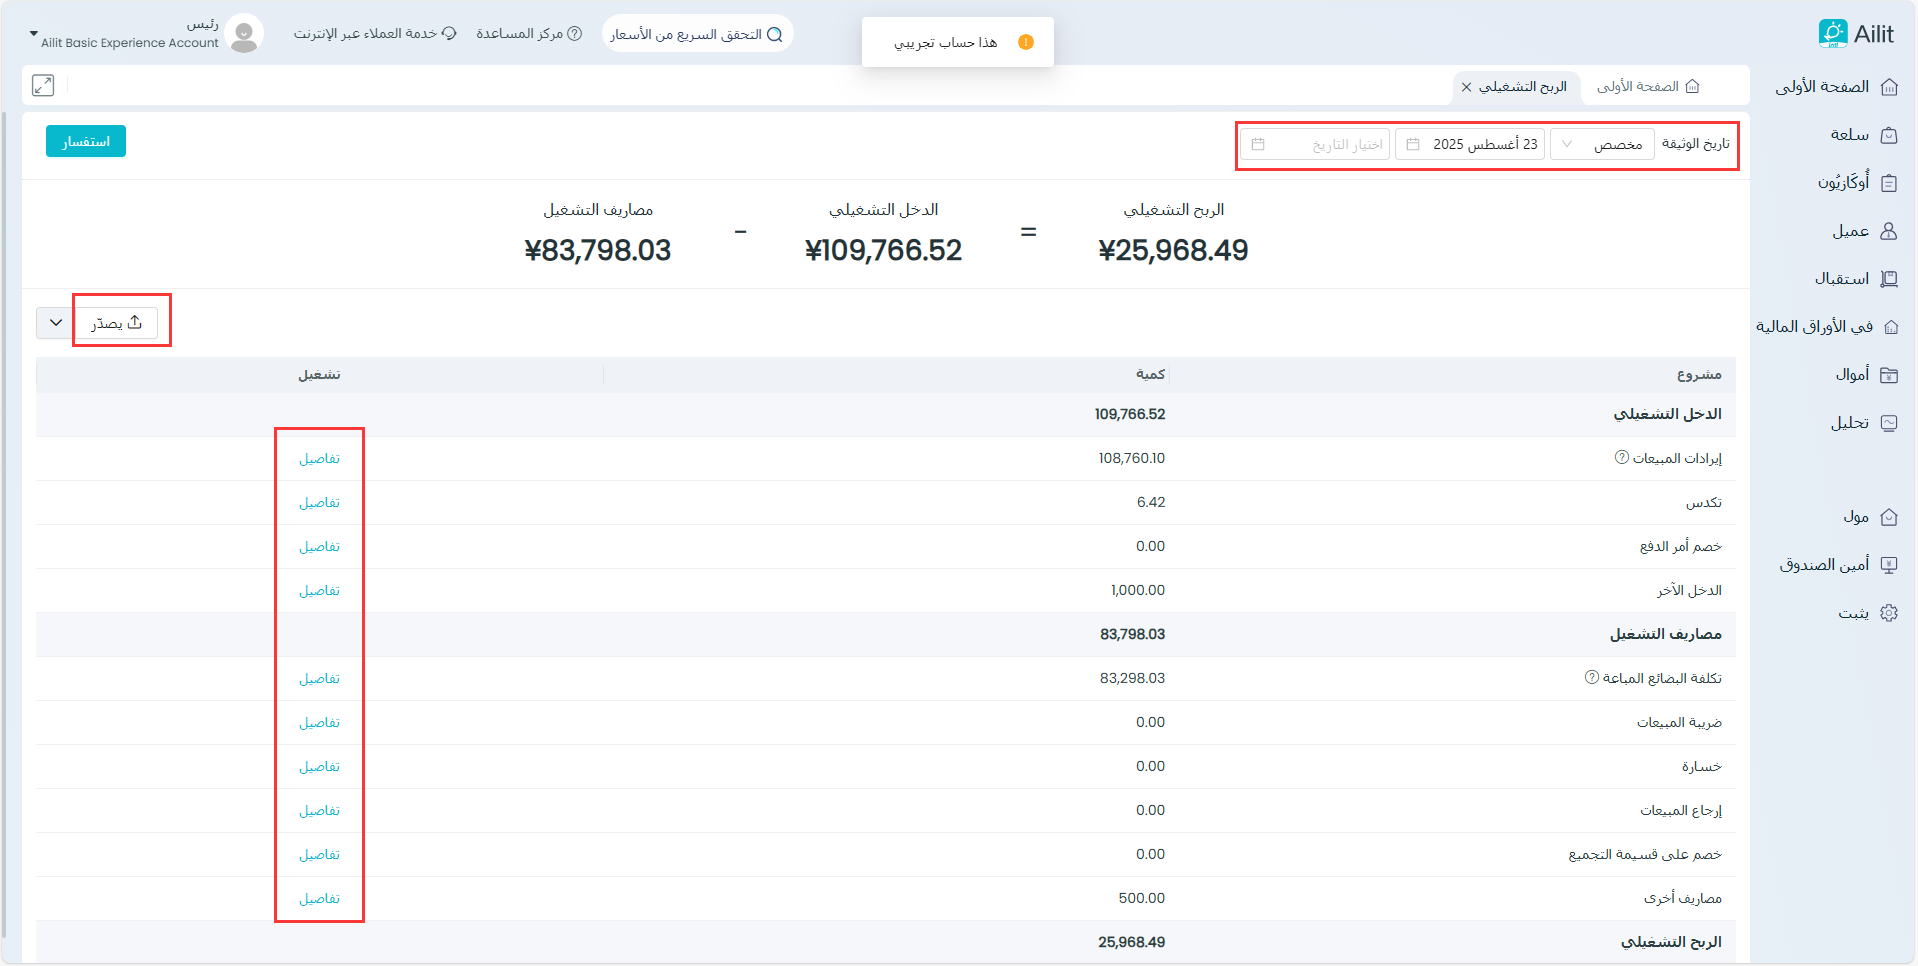
Task: Open the مركز المساعدة help center link
Action: 528,34
